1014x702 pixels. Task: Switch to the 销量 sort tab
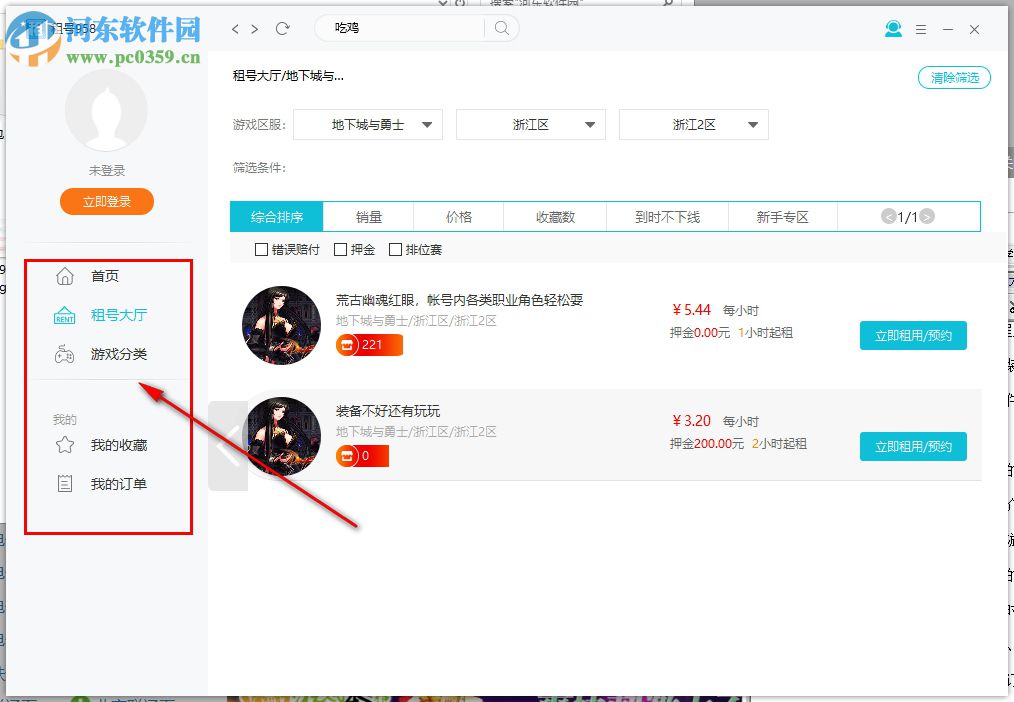pos(368,216)
